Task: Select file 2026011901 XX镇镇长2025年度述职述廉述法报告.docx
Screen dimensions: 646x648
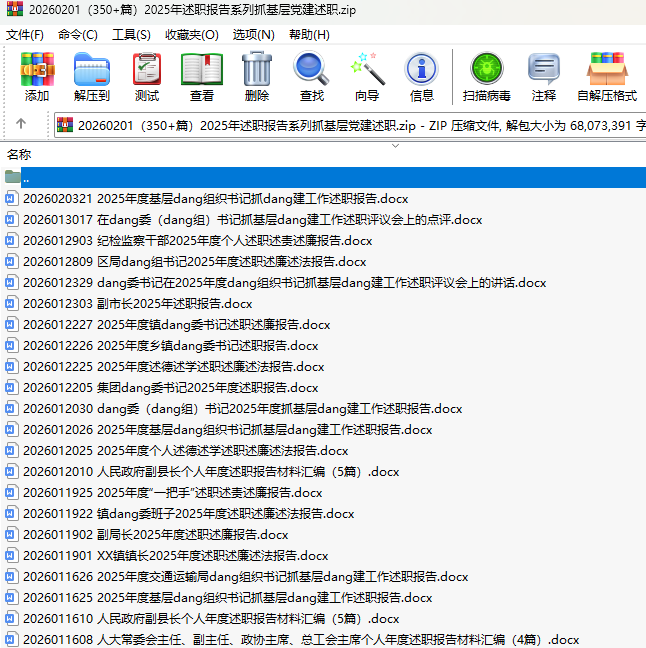Action: (x=175, y=555)
